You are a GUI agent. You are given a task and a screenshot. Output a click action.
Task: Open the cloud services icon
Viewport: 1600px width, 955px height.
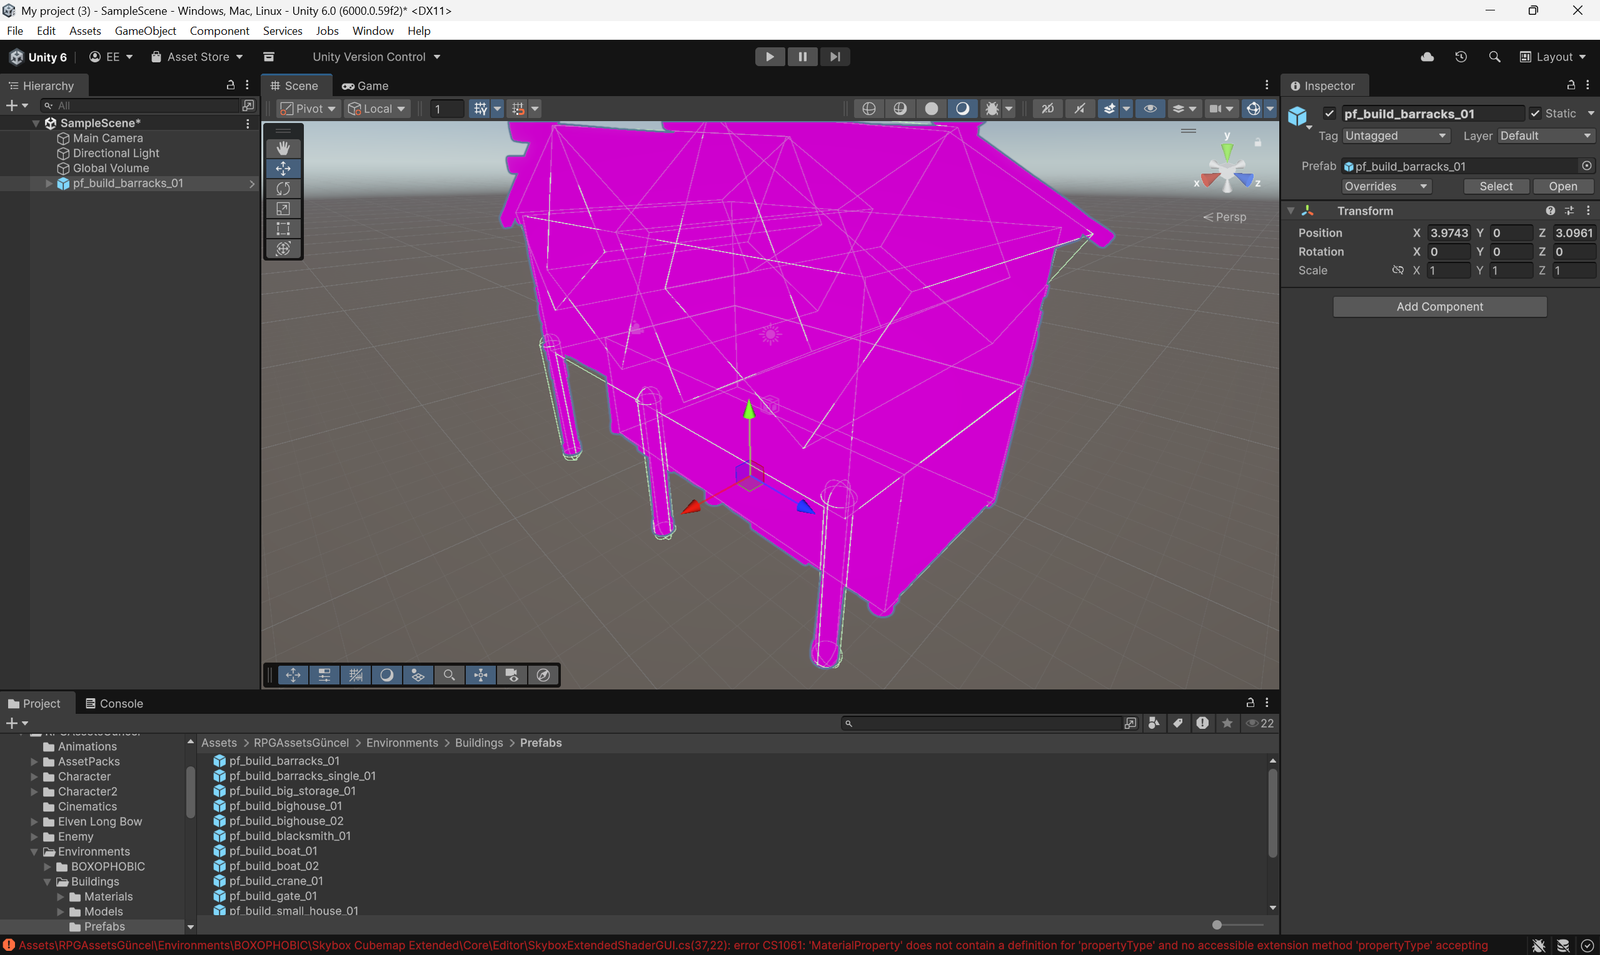click(1427, 57)
